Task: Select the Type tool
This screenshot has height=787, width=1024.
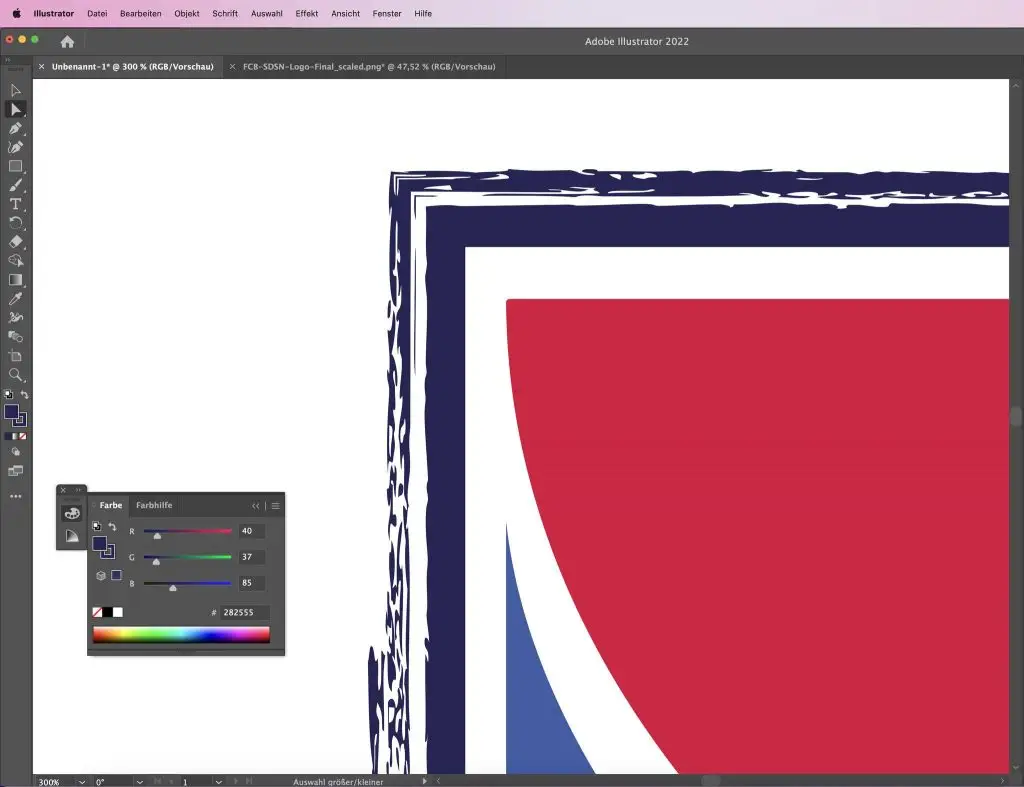Action: point(15,204)
